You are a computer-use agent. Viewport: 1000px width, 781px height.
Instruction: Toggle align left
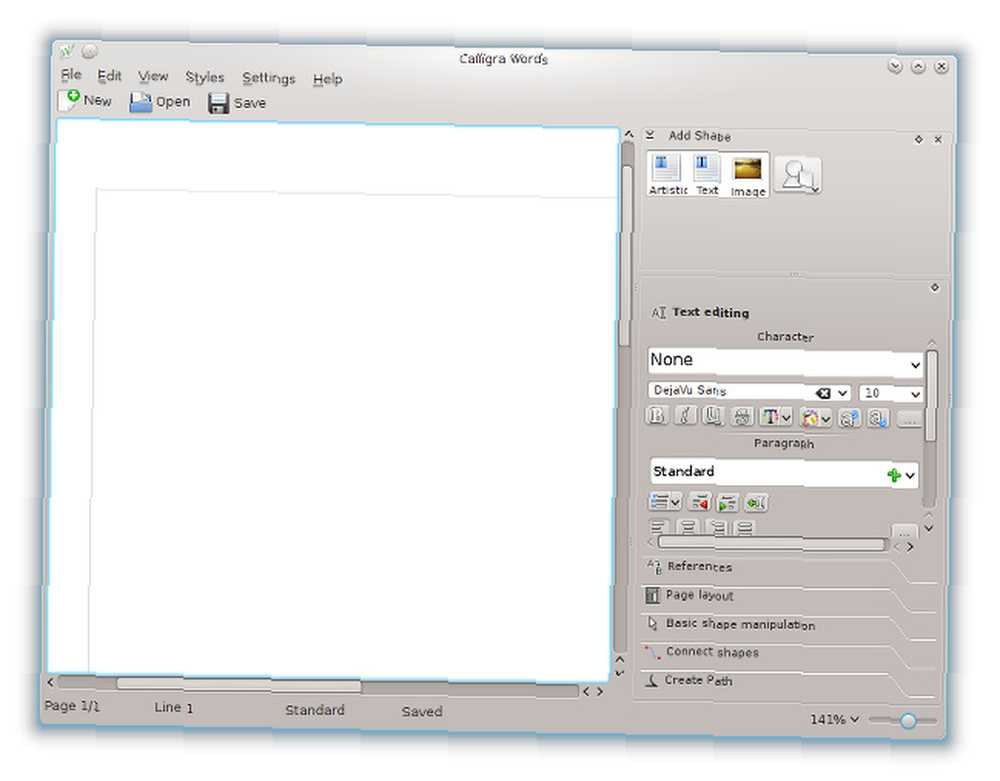point(659,527)
